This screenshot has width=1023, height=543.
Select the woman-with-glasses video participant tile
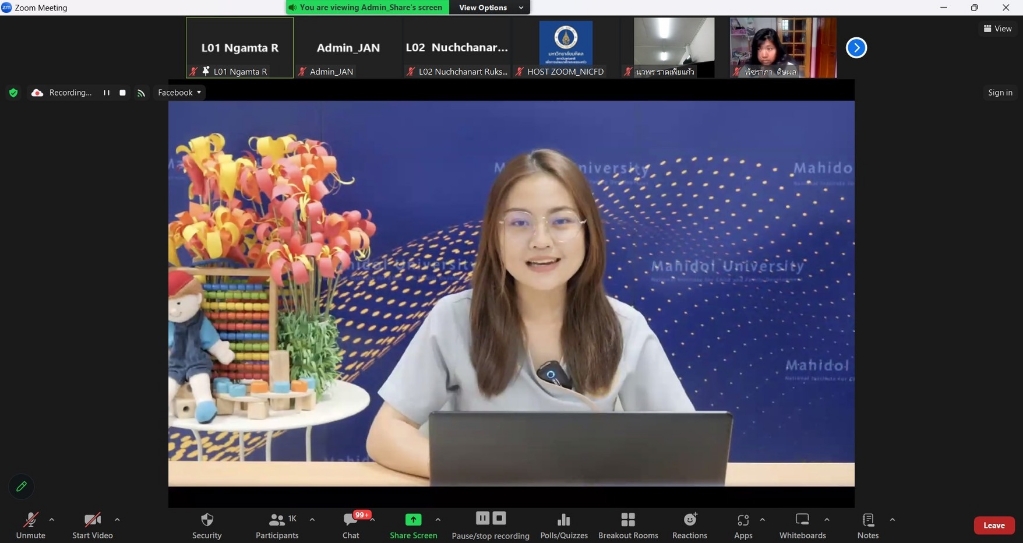pos(783,48)
